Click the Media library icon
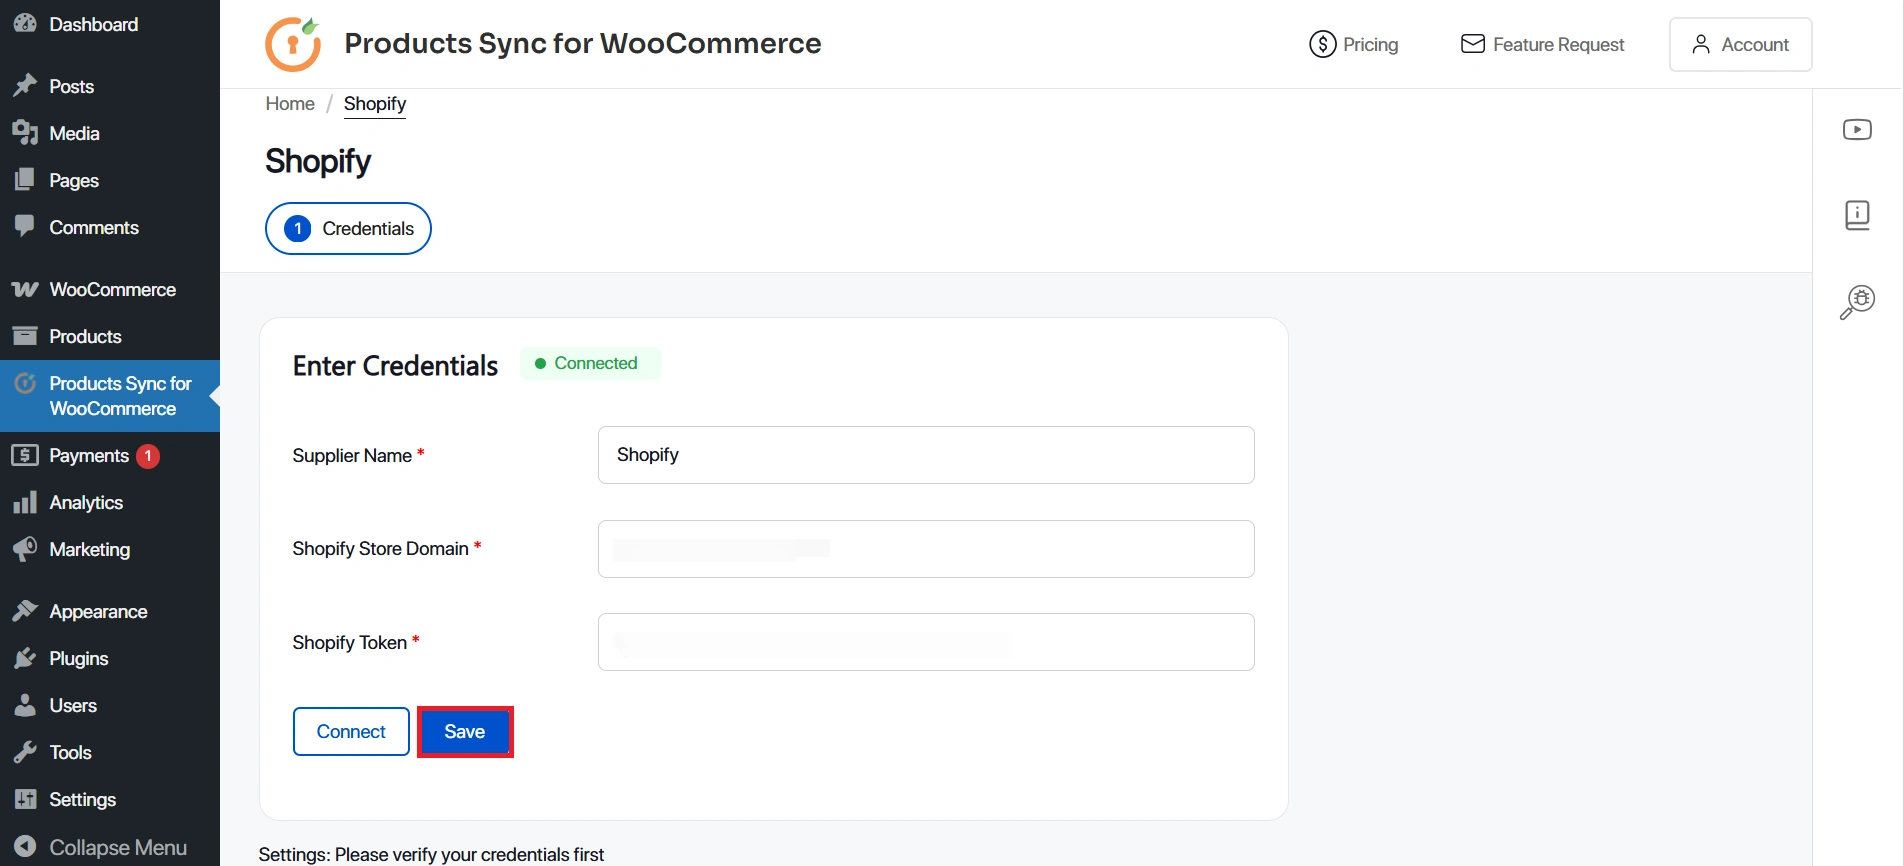The image size is (1903, 866). pyautogui.click(x=25, y=133)
